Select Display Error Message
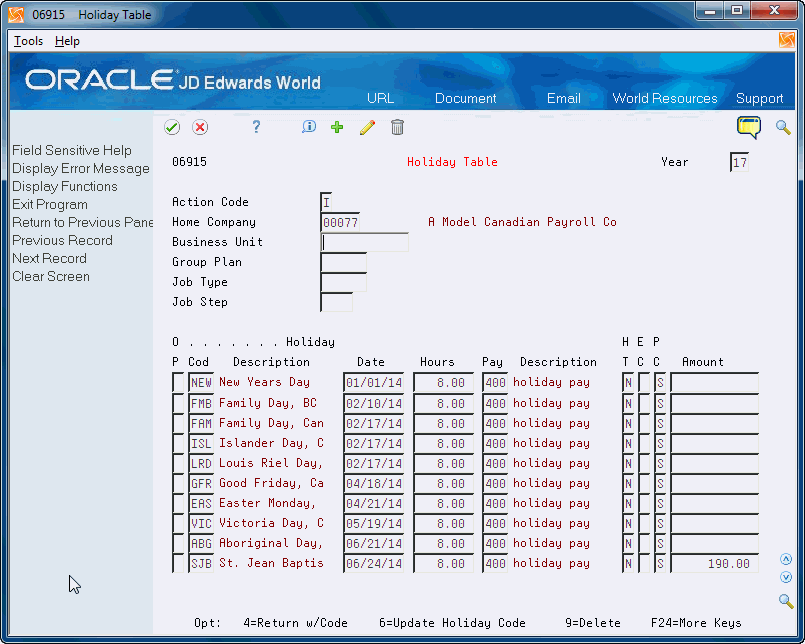The width and height of the screenshot is (805, 644). [x=81, y=168]
